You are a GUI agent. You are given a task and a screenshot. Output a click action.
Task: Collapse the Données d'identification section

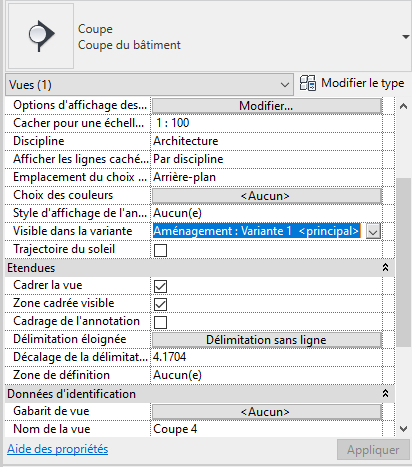[x=385, y=394]
